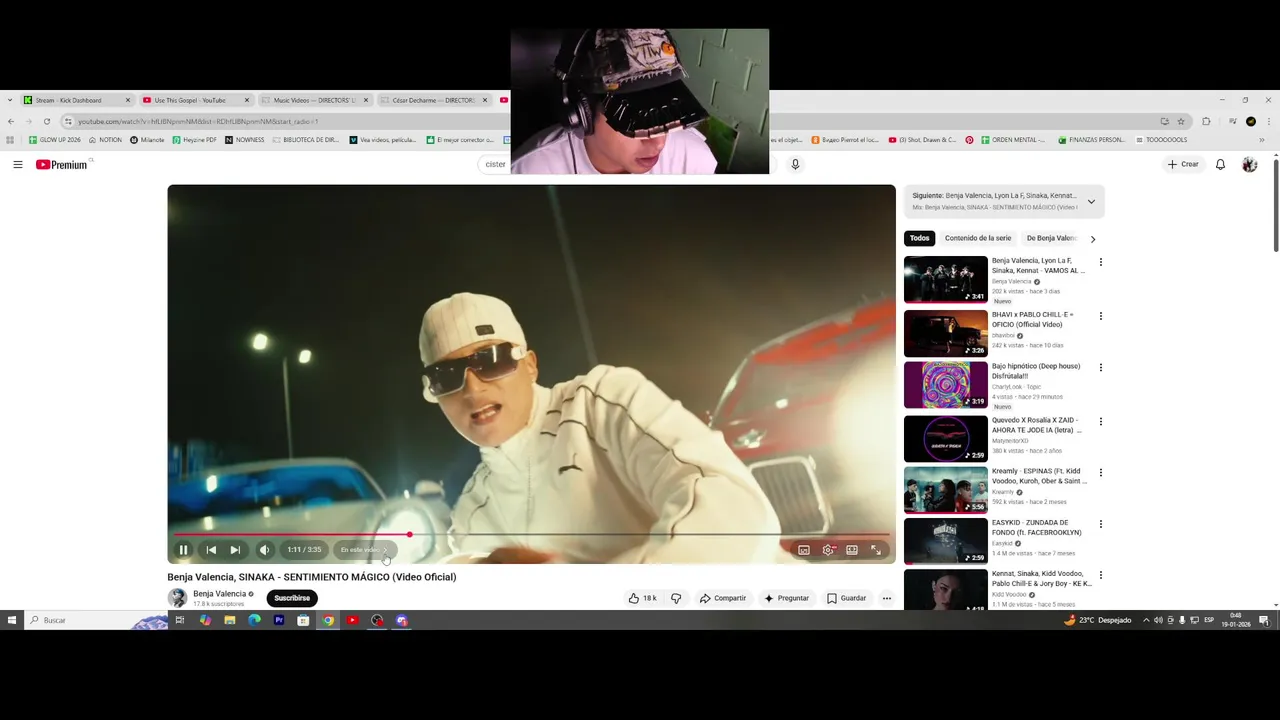Open the Milanote bookmark
The width and height of the screenshot is (1280, 720).
[x=147, y=140]
